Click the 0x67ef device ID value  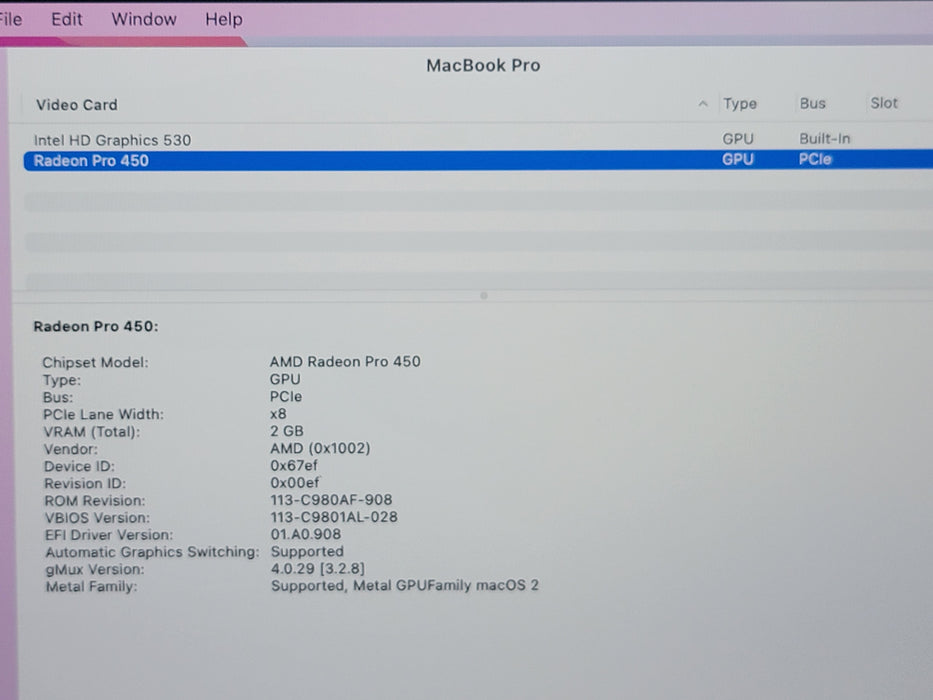[x=294, y=465]
